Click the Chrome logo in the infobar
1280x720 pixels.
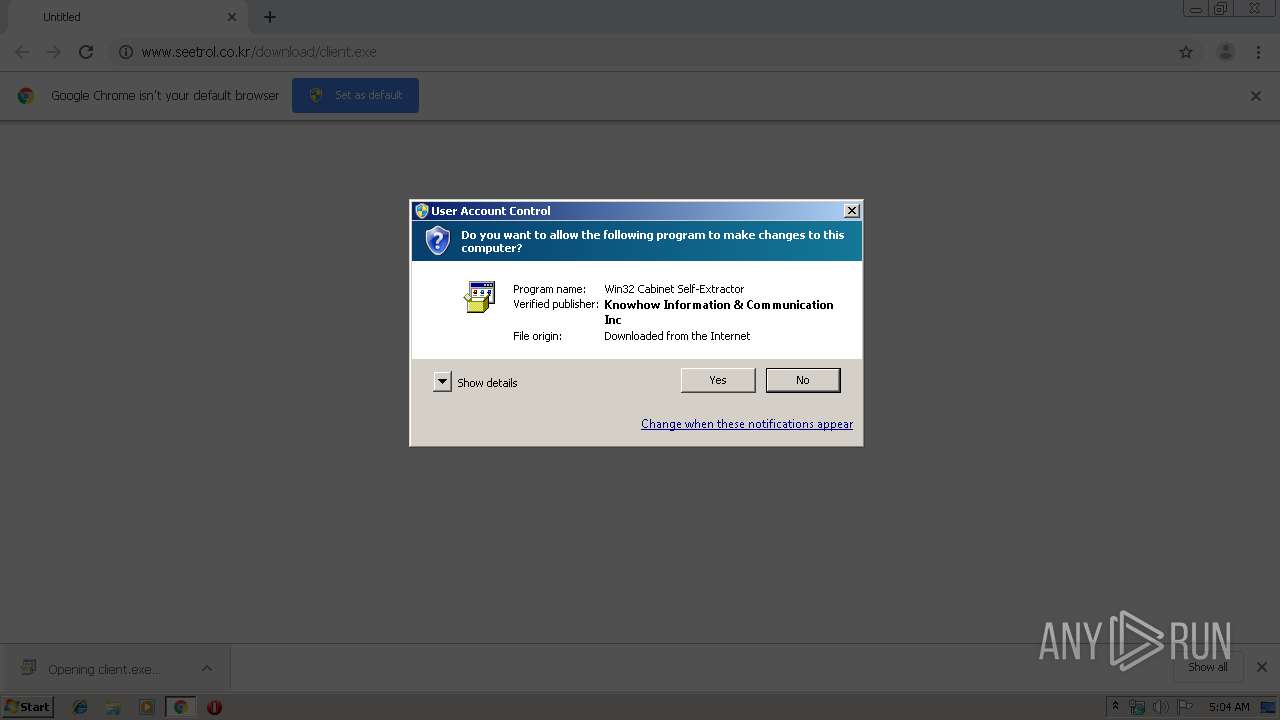pos(26,96)
